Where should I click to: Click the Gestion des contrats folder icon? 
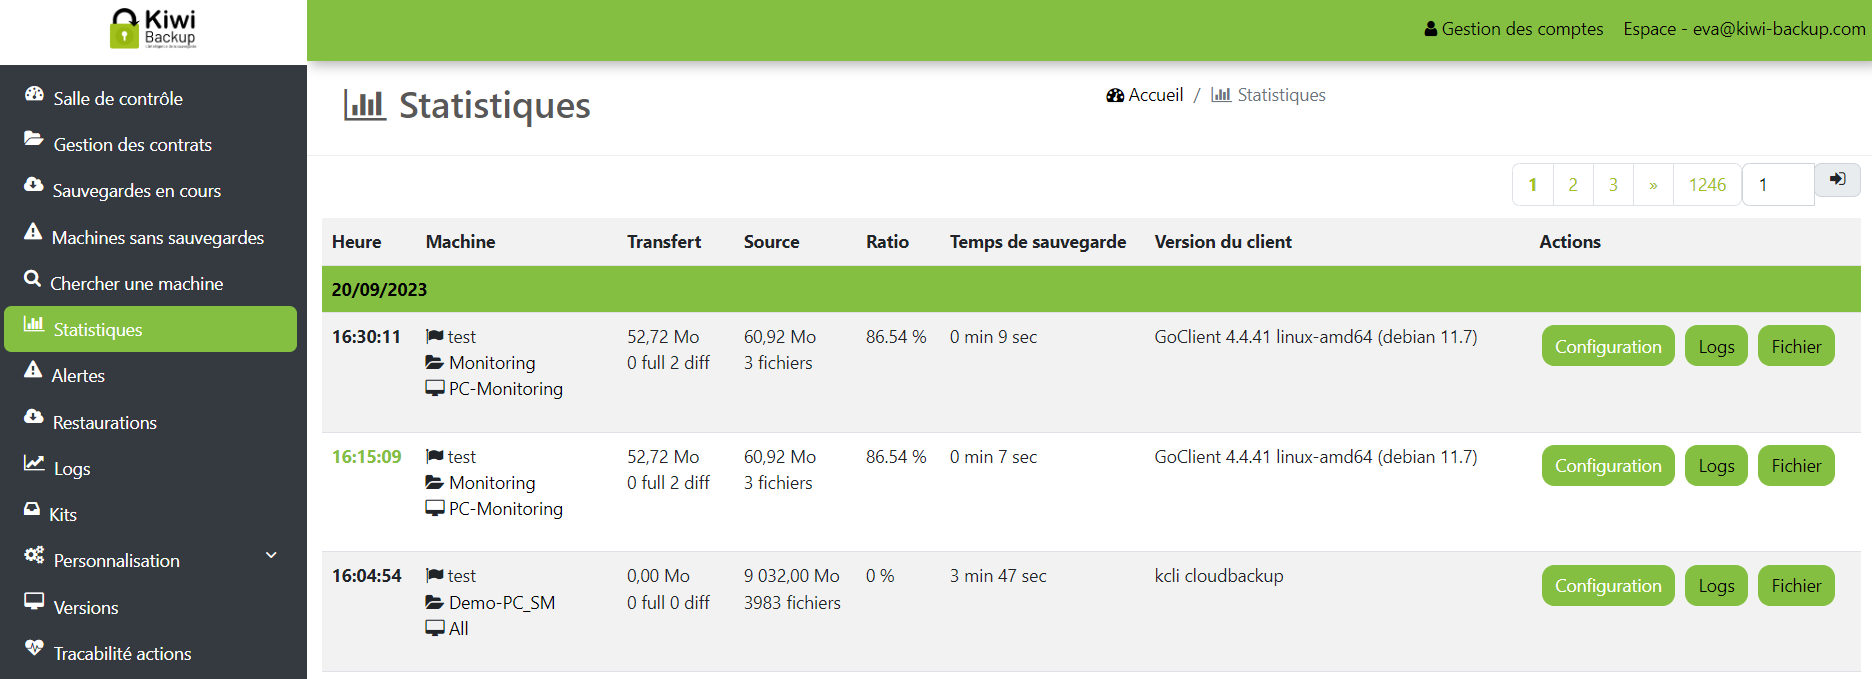click(x=34, y=139)
